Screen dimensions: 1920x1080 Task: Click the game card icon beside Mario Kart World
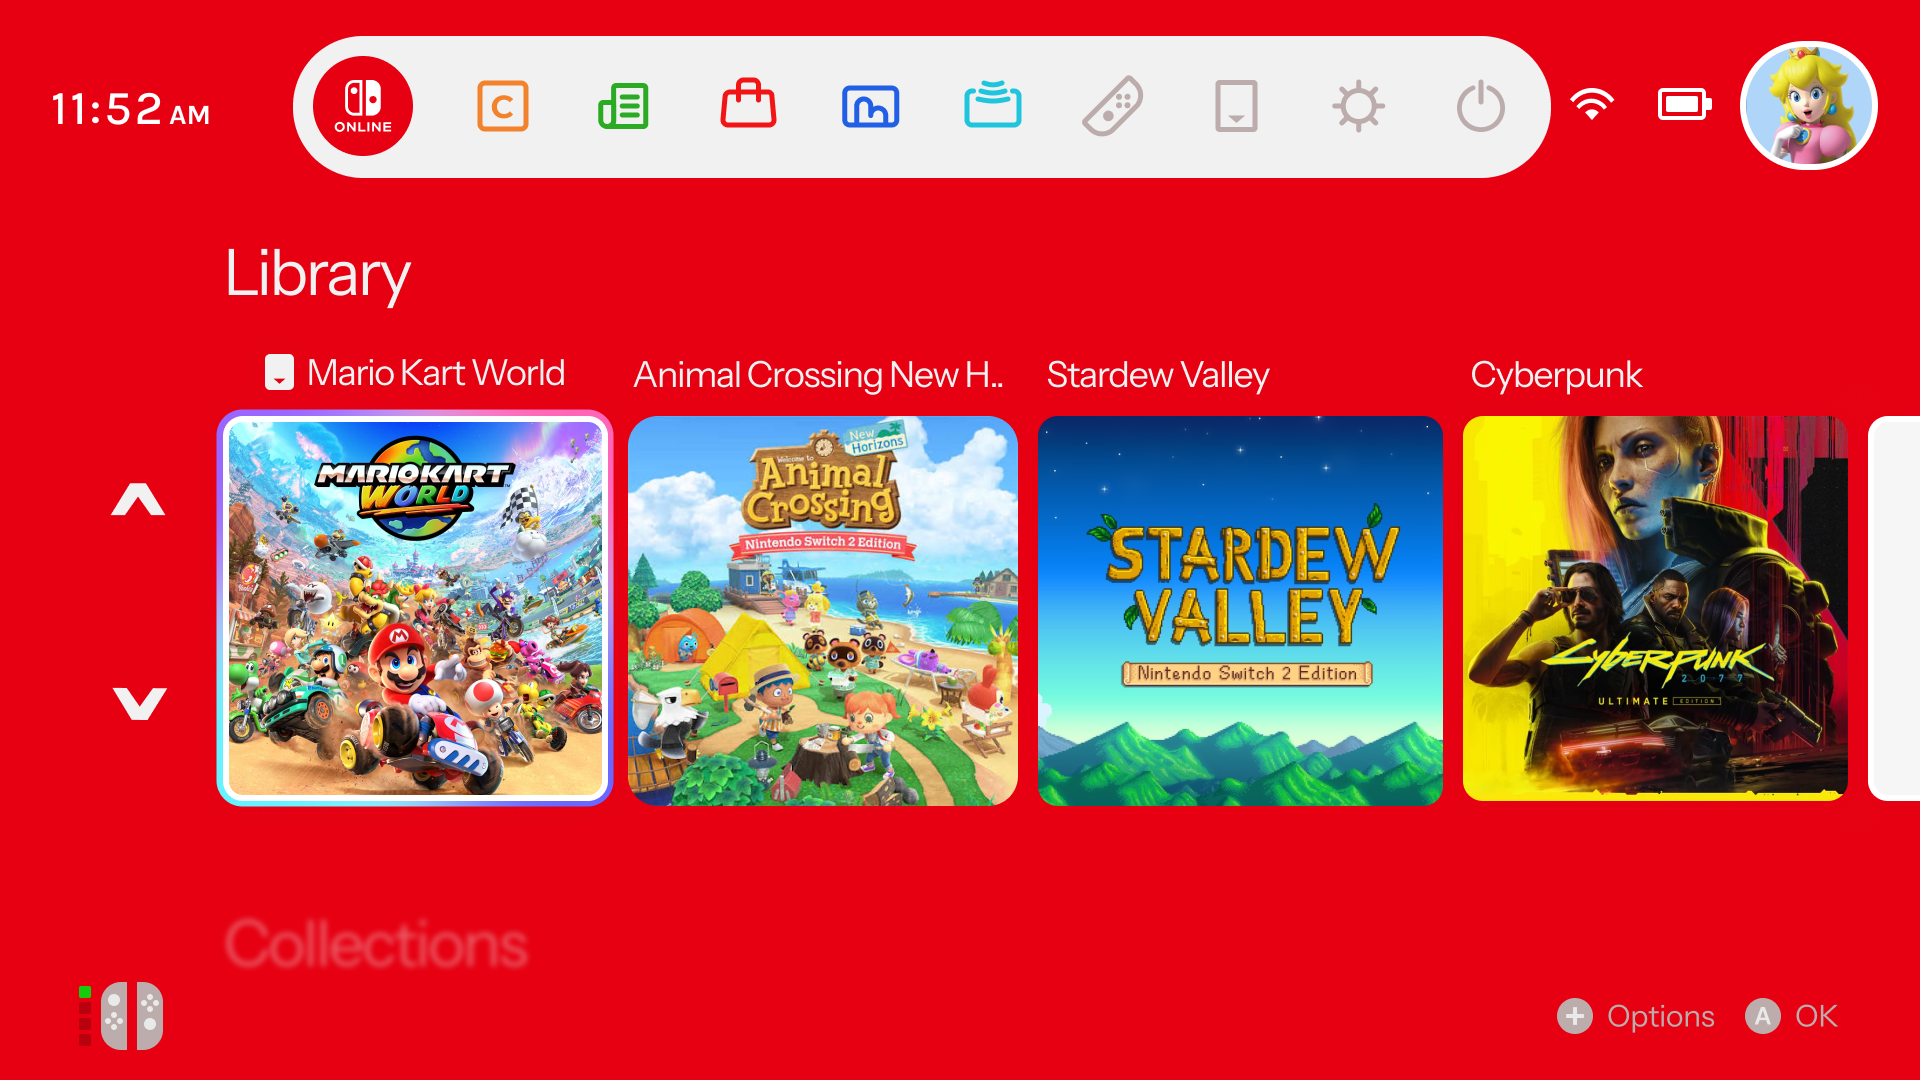[x=279, y=372]
